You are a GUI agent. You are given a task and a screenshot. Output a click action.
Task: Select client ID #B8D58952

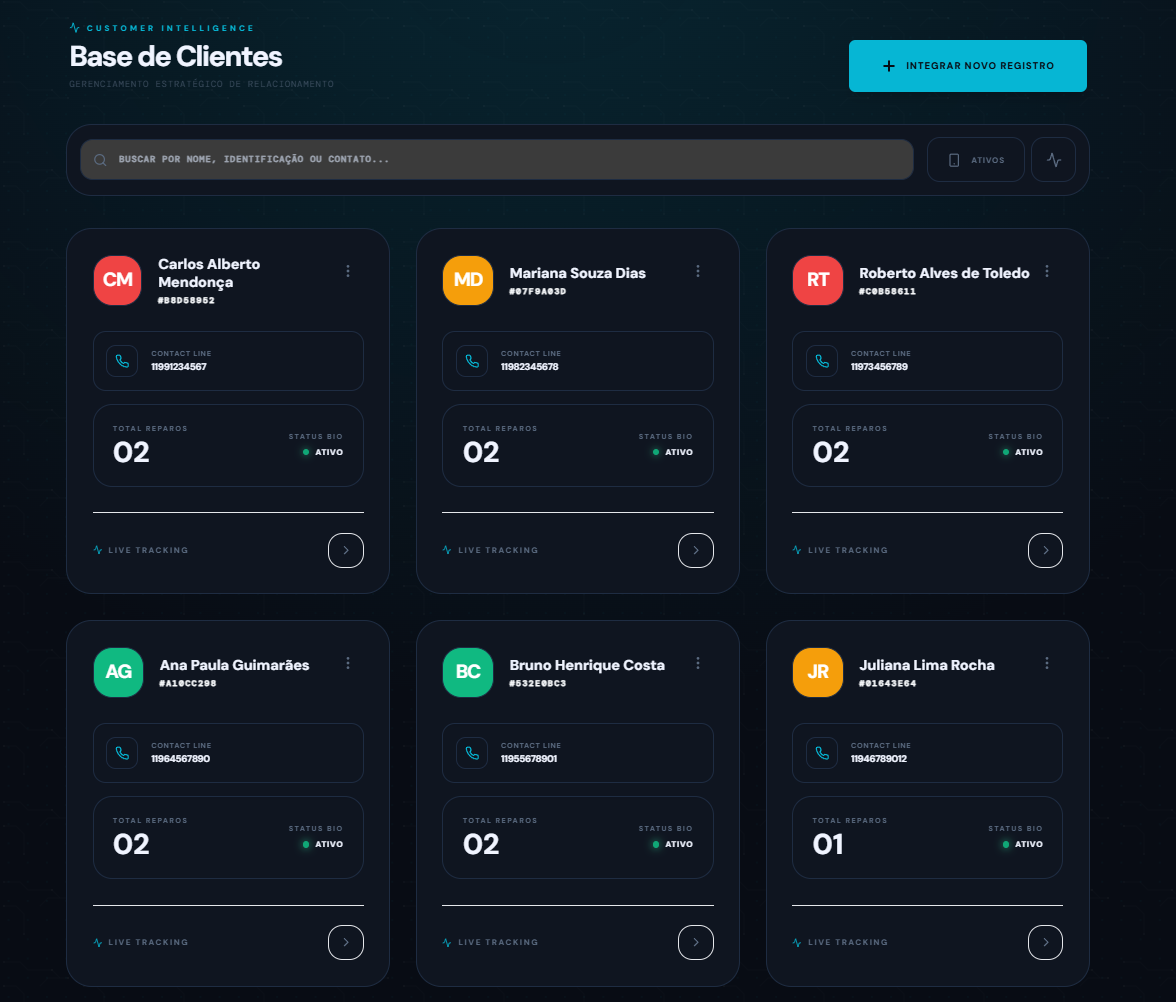[186, 301]
